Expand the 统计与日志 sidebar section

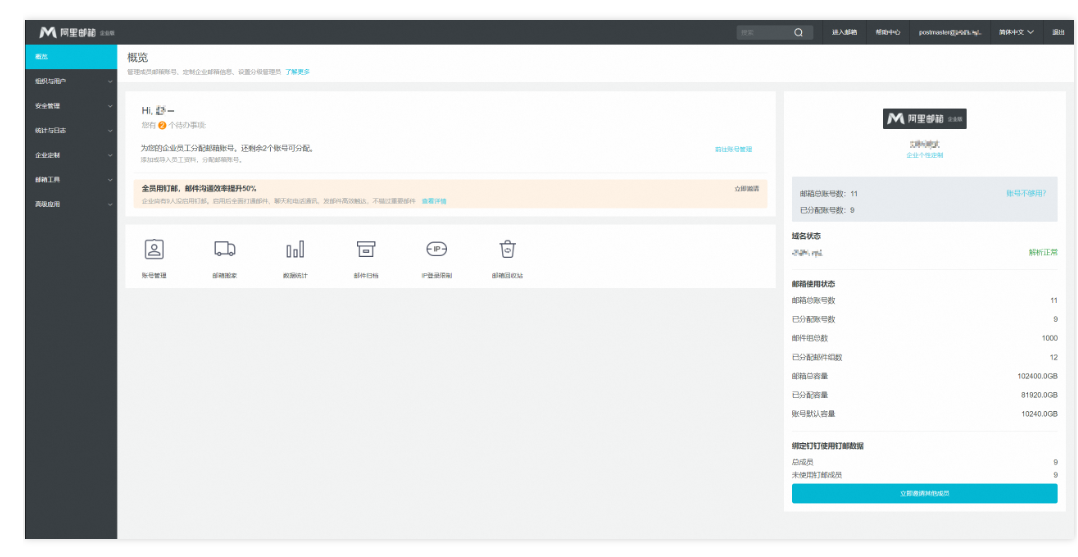click(70, 130)
